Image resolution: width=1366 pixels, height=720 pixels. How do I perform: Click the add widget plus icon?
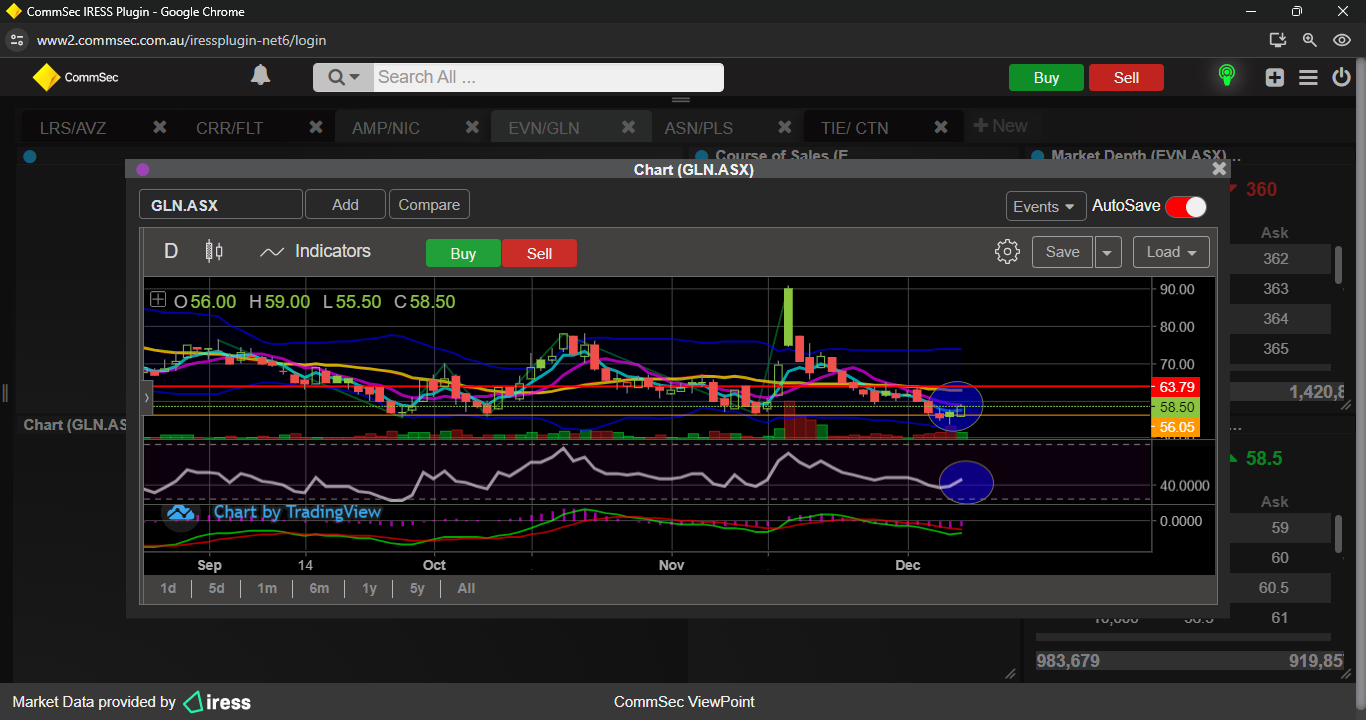[x=1274, y=77]
